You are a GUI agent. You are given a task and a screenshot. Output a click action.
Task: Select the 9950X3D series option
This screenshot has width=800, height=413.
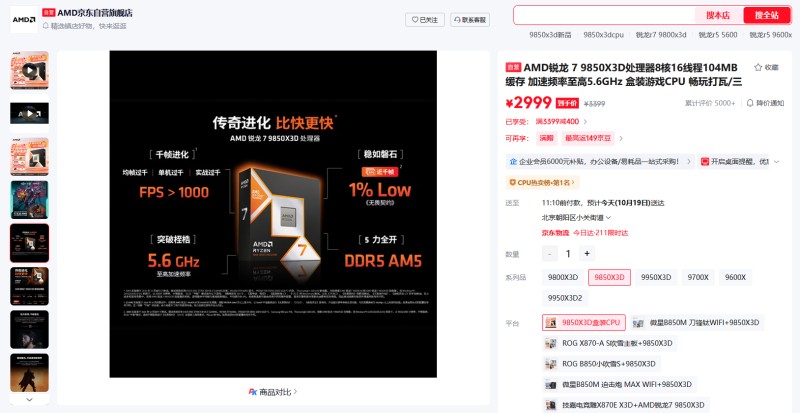[656, 277]
